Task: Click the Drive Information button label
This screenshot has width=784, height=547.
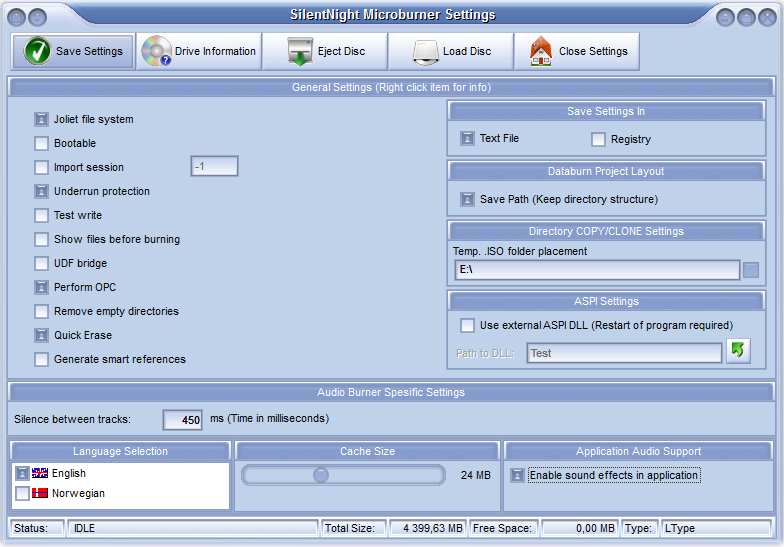Action: (x=215, y=52)
